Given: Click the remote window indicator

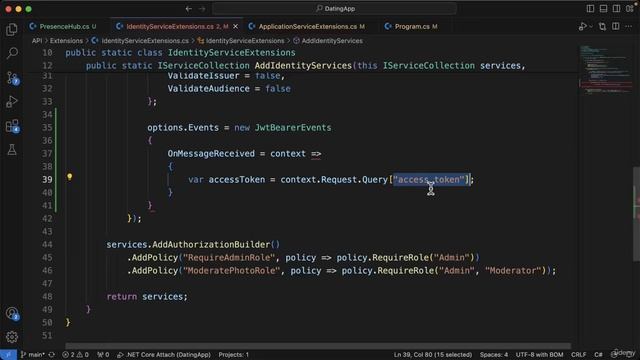Looking at the screenshot, I should point(8,355).
